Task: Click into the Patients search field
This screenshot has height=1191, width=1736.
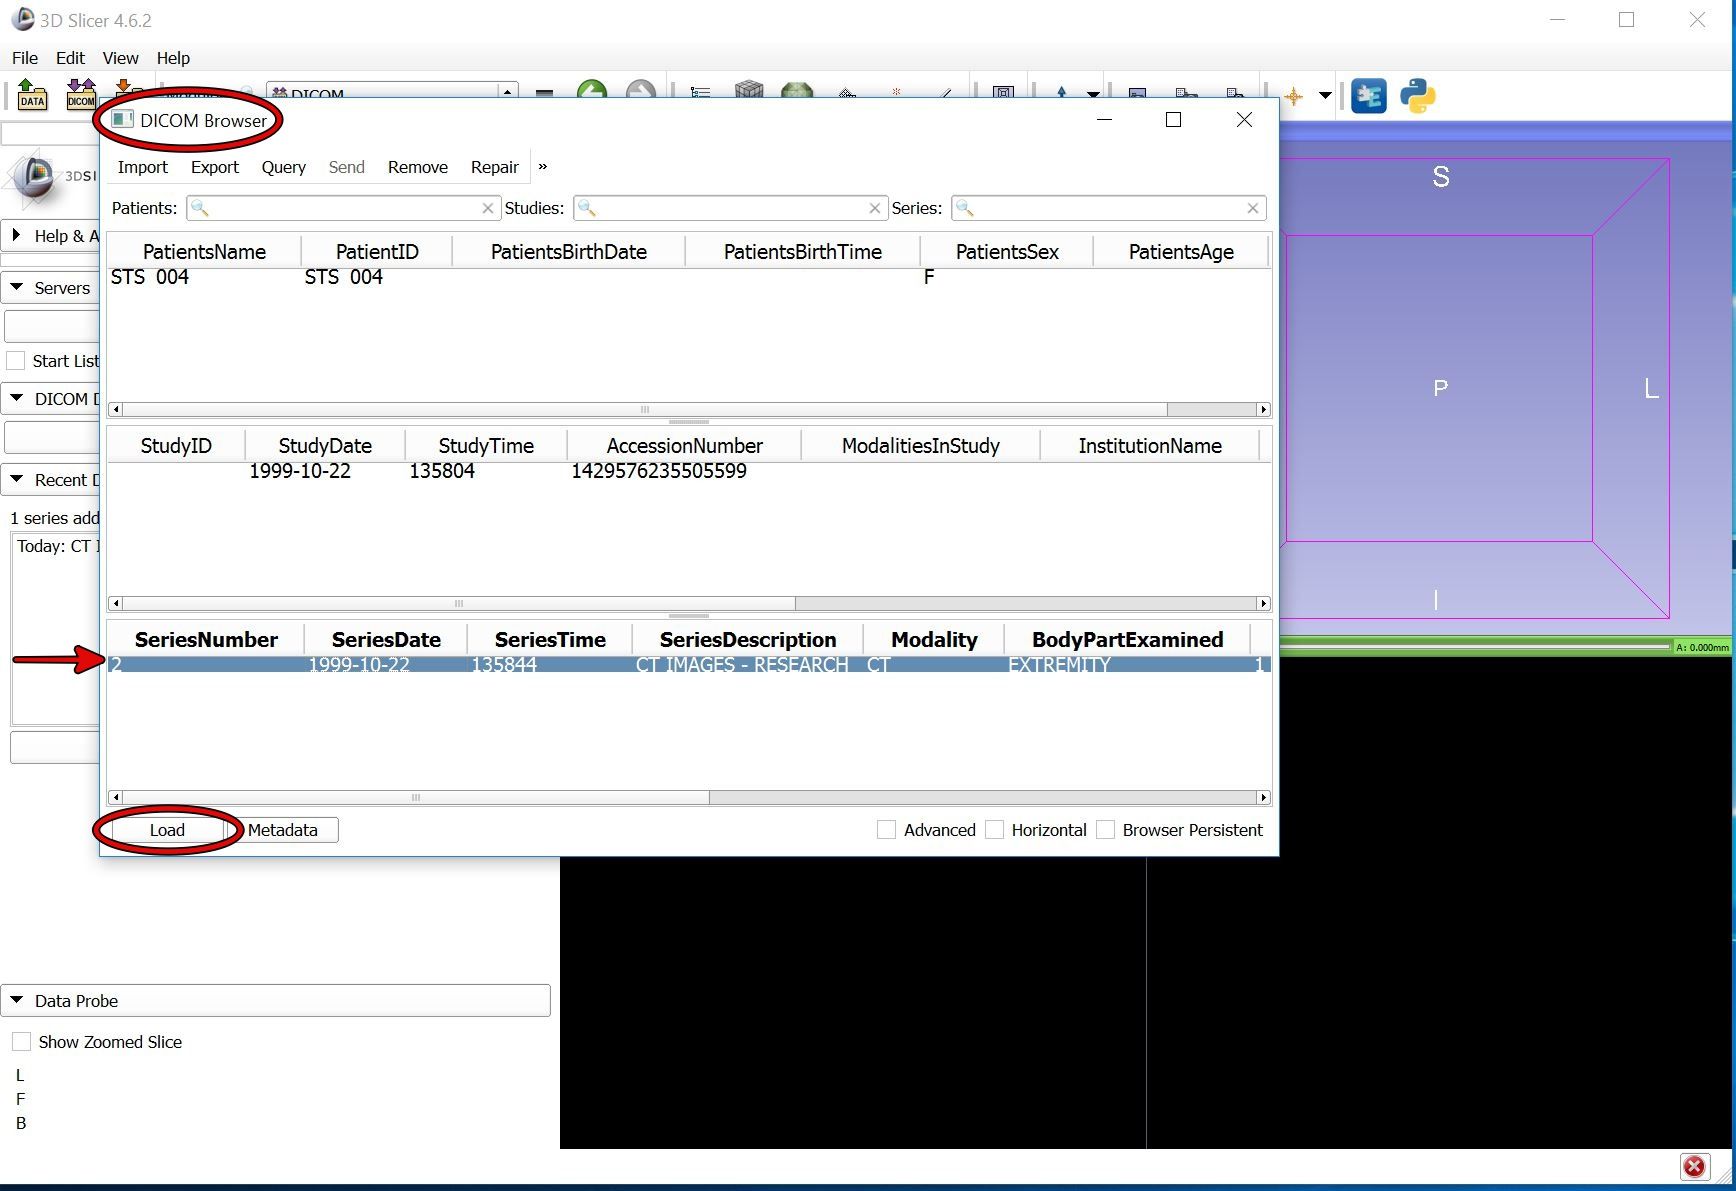Action: 343,208
